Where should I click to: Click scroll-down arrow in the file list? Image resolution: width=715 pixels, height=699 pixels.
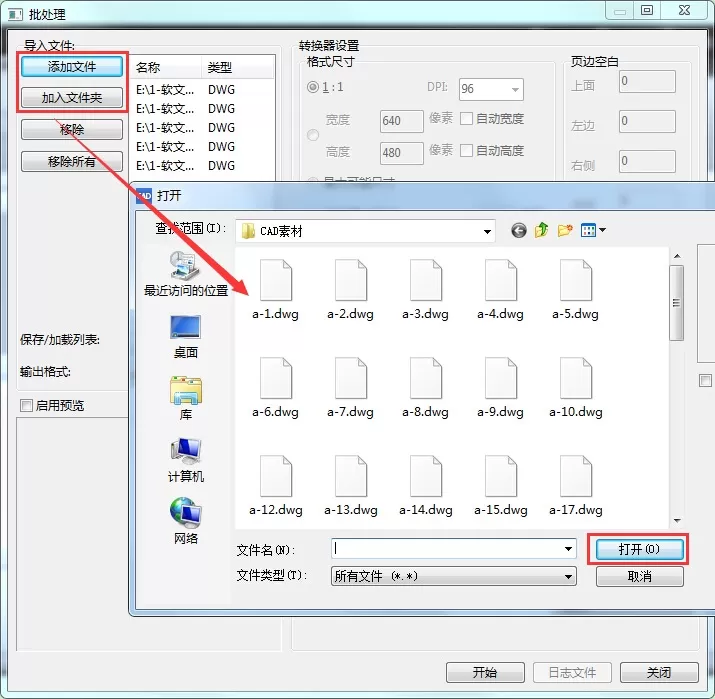(677, 521)
